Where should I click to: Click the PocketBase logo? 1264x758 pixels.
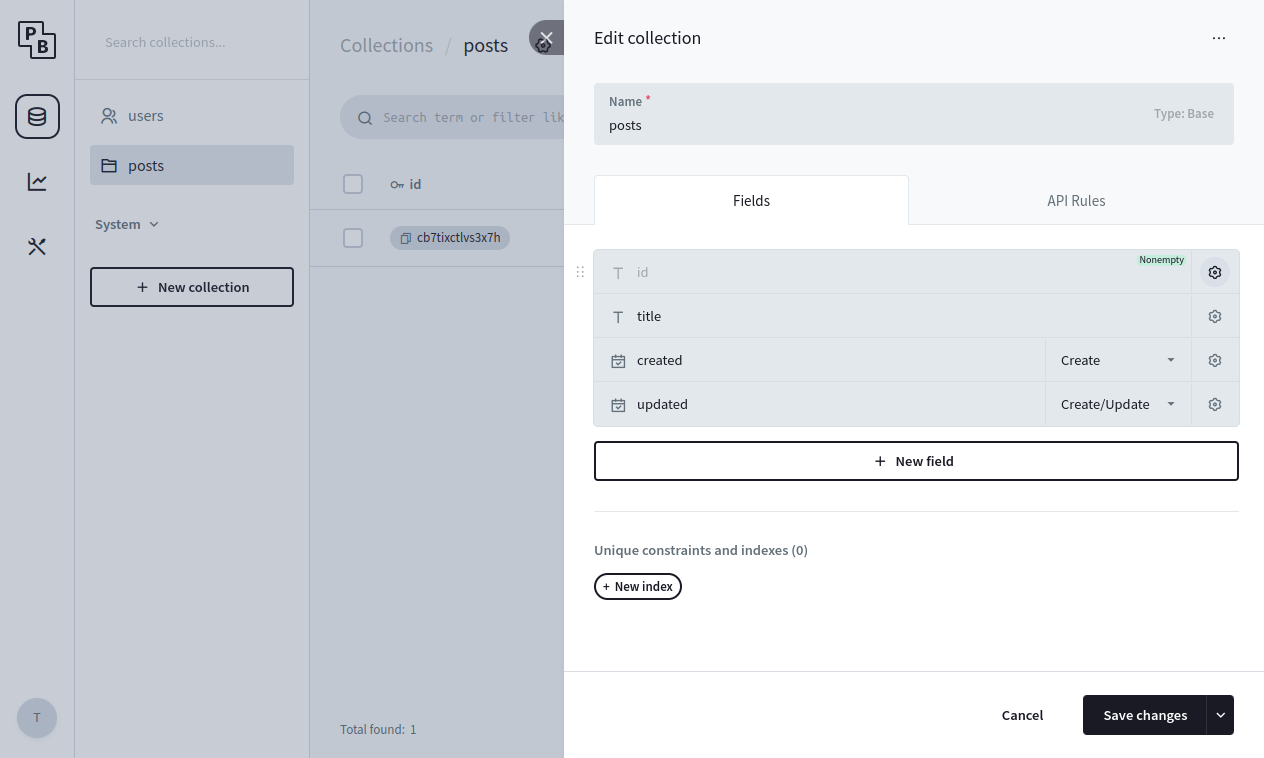pos(37,40)
